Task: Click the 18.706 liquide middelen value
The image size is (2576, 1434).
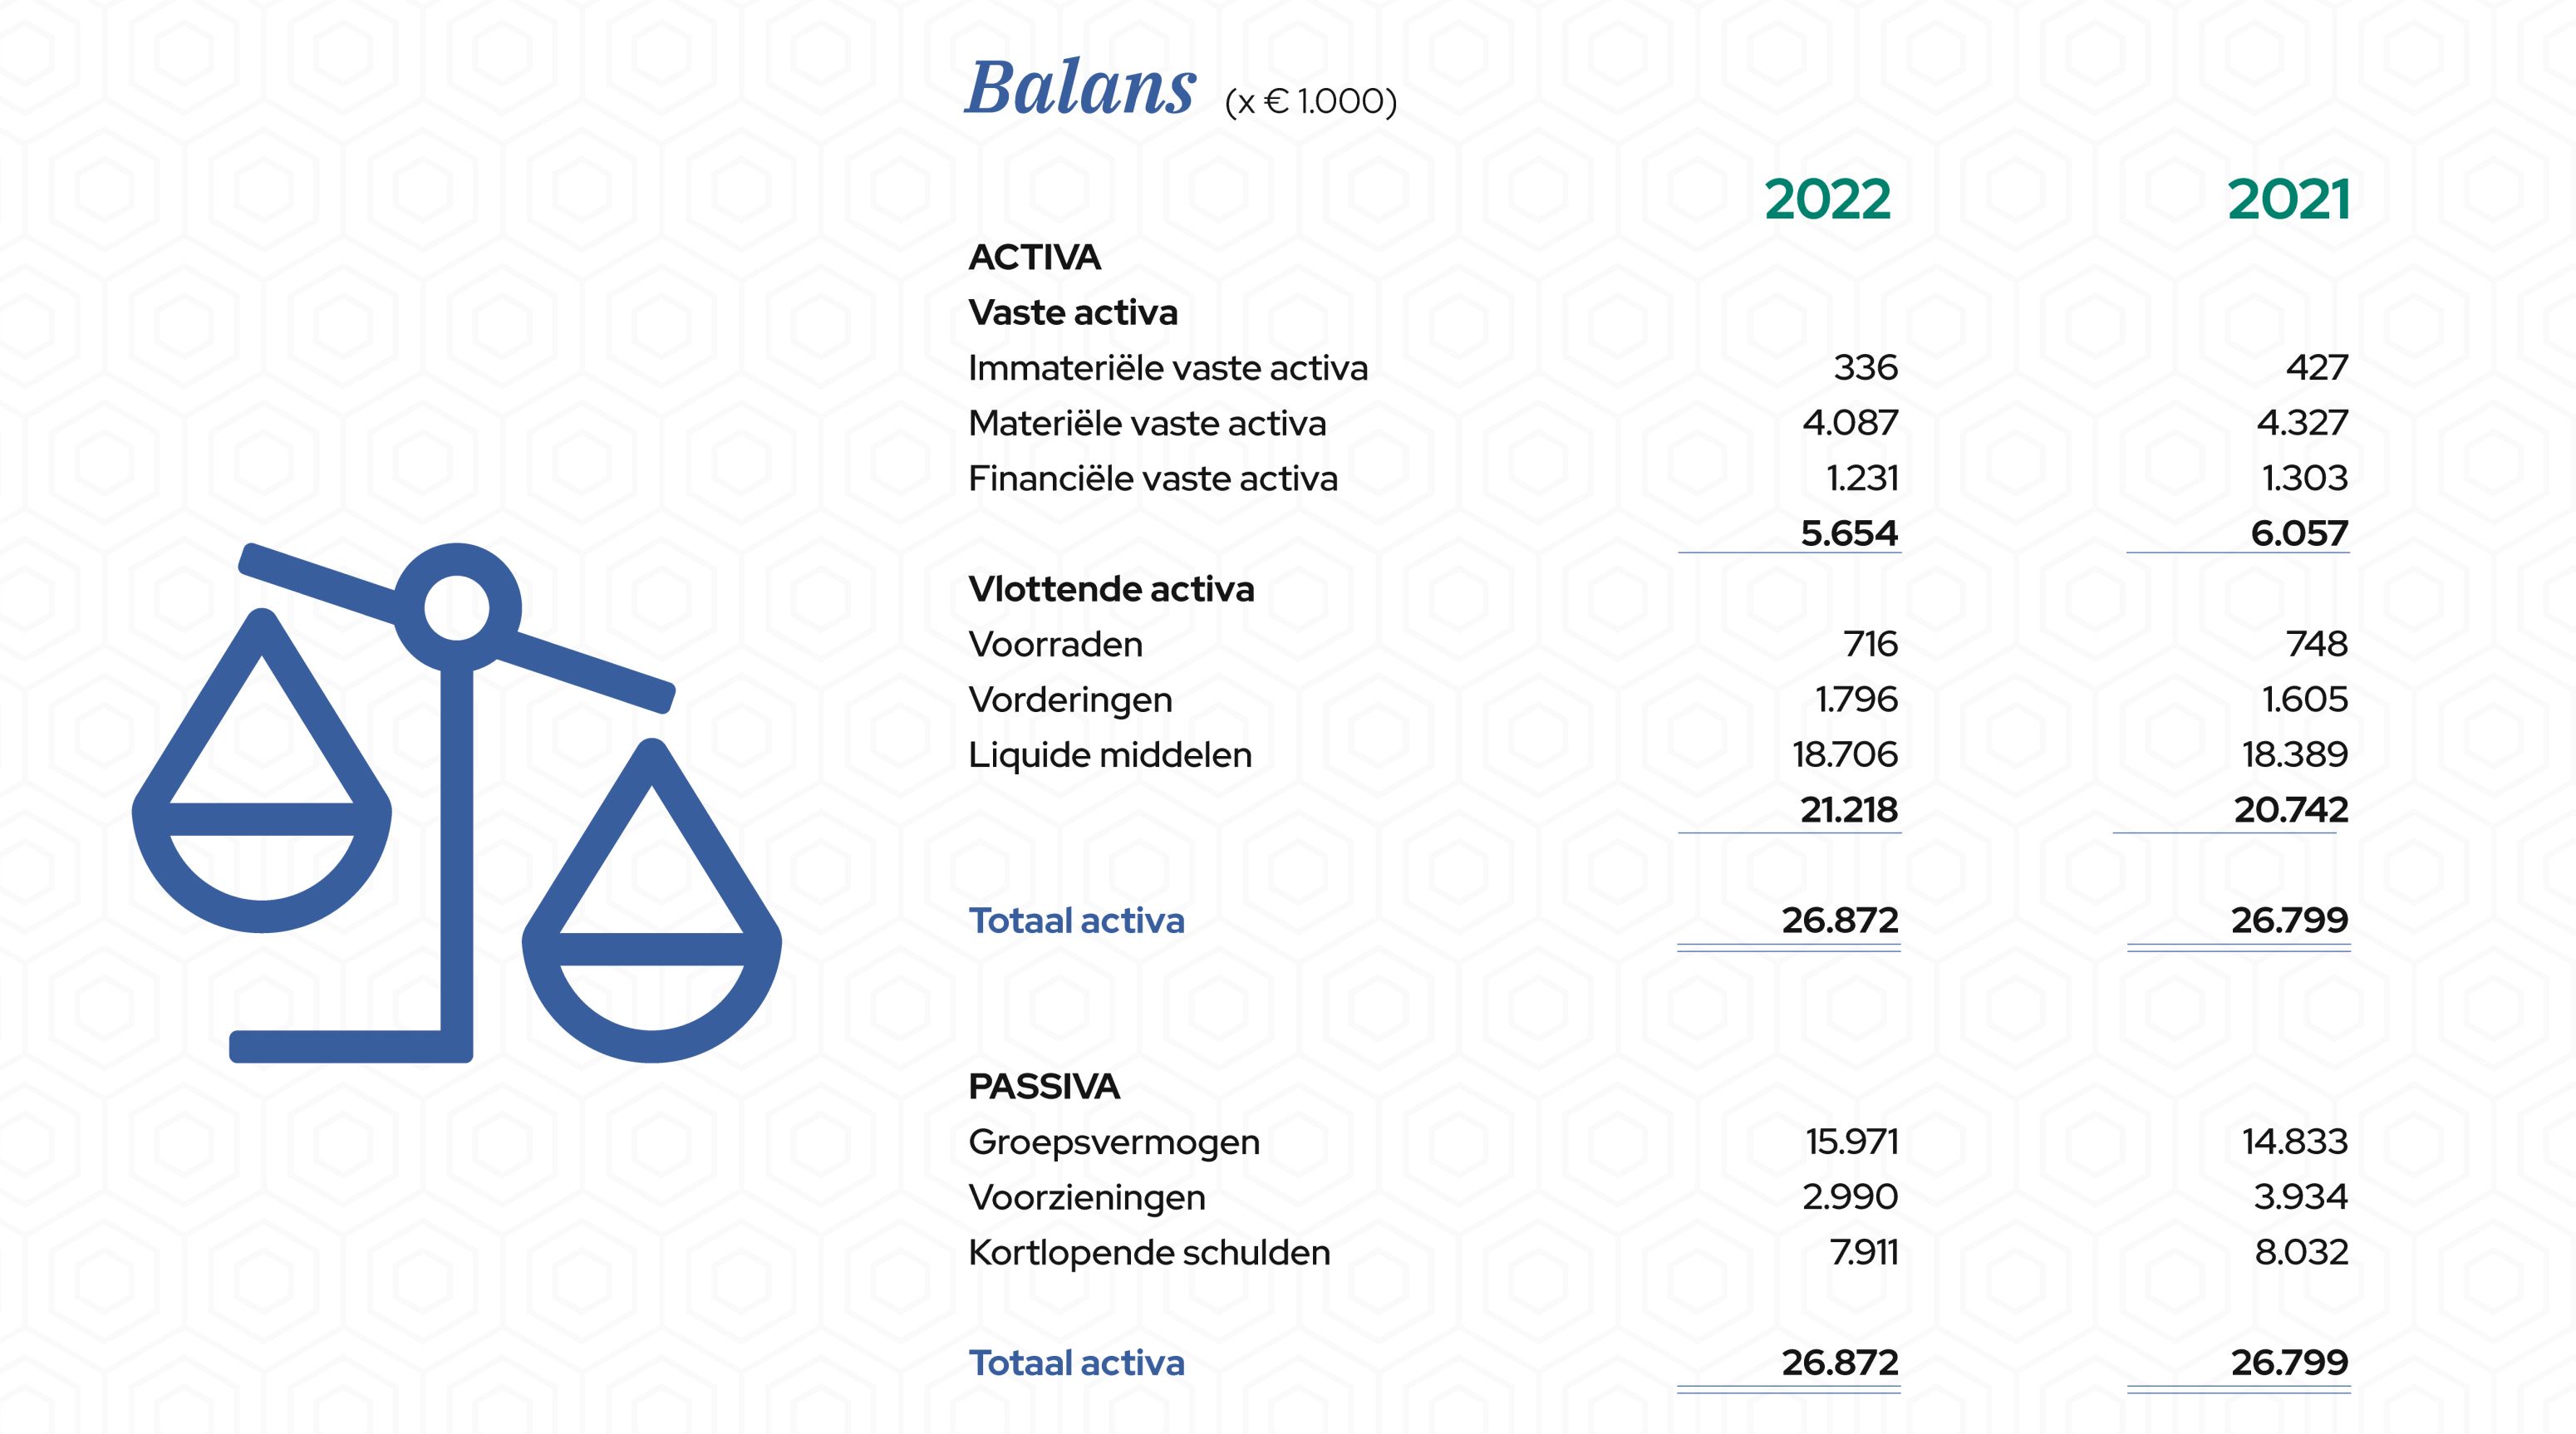Action: click(1844, 754)
